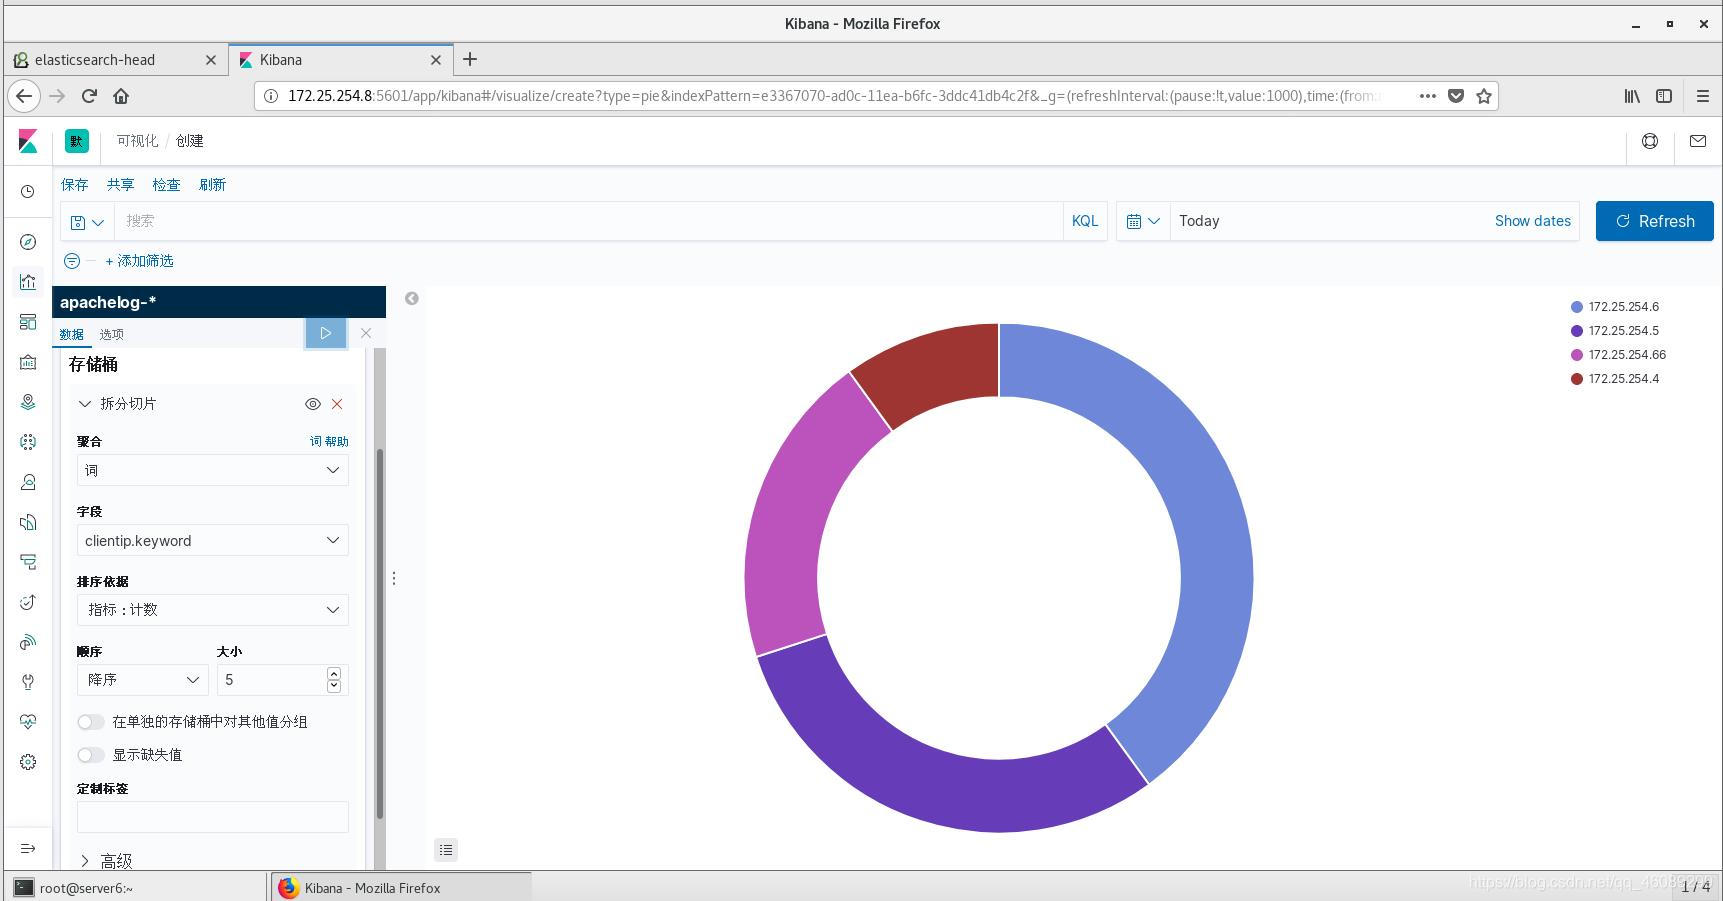Open the clientip.keyword field dropdown

[x=213, y=540]
